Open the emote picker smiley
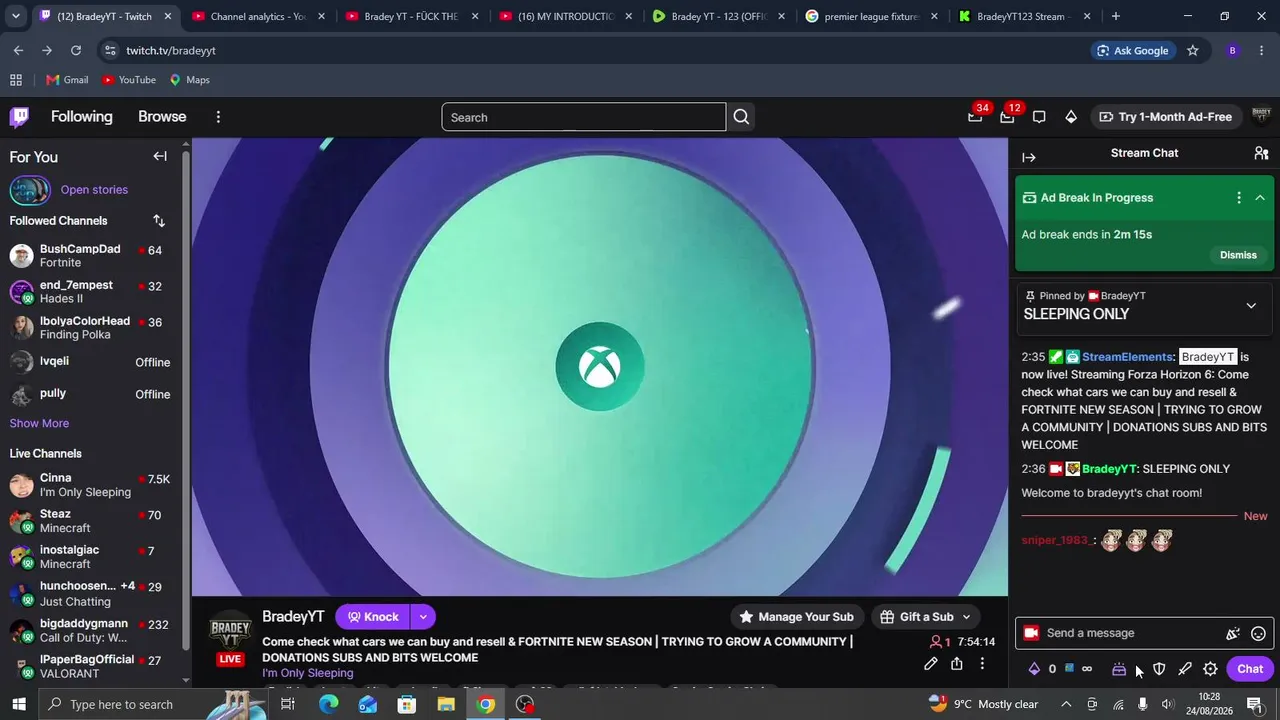Image resolution: width=1280 pixels, height=720 pixels. pyautogui.click(x=1259, y=633)
